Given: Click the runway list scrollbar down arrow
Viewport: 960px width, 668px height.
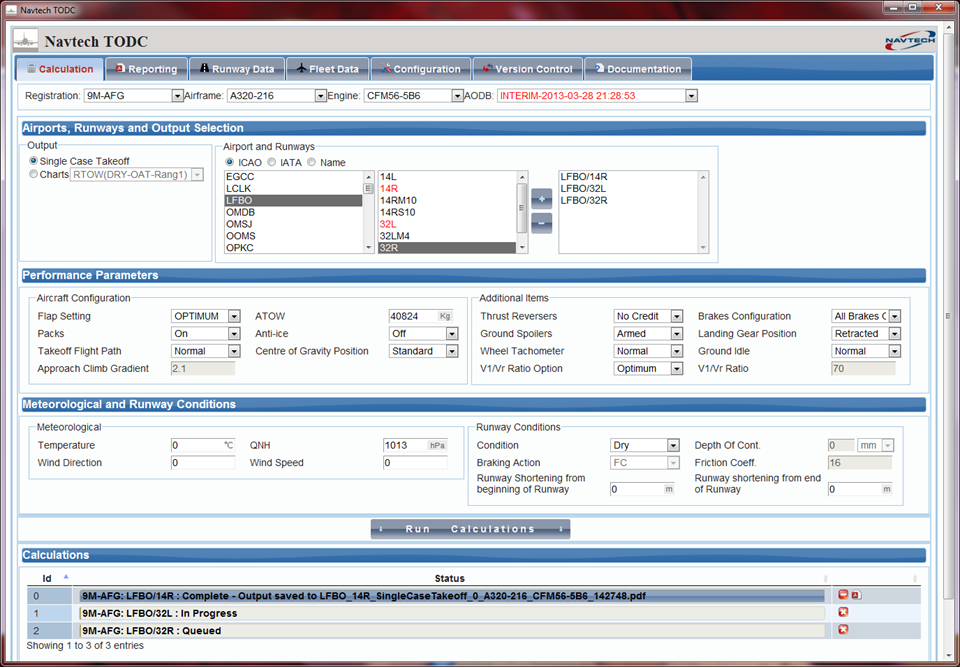Looking at the screenshot, I should [521, 248].
